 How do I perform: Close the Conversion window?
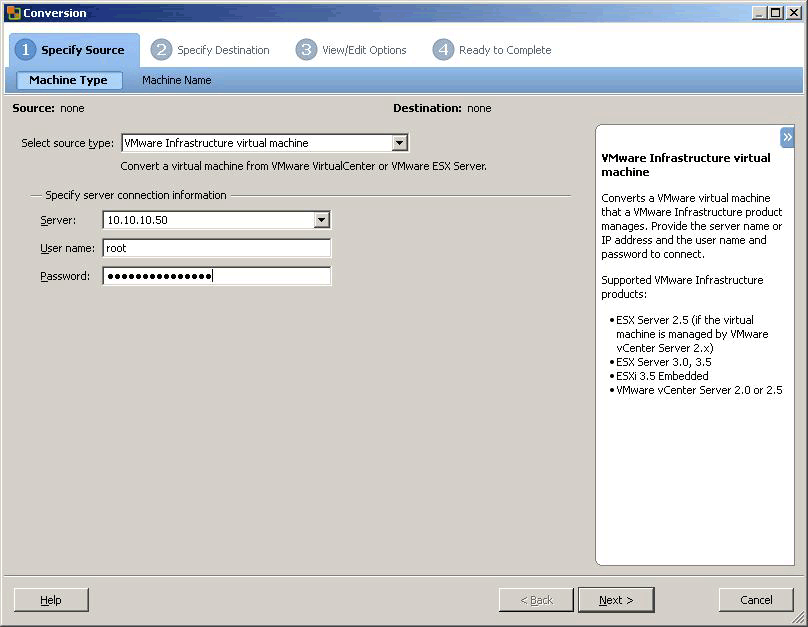click(x=794, y=13)
